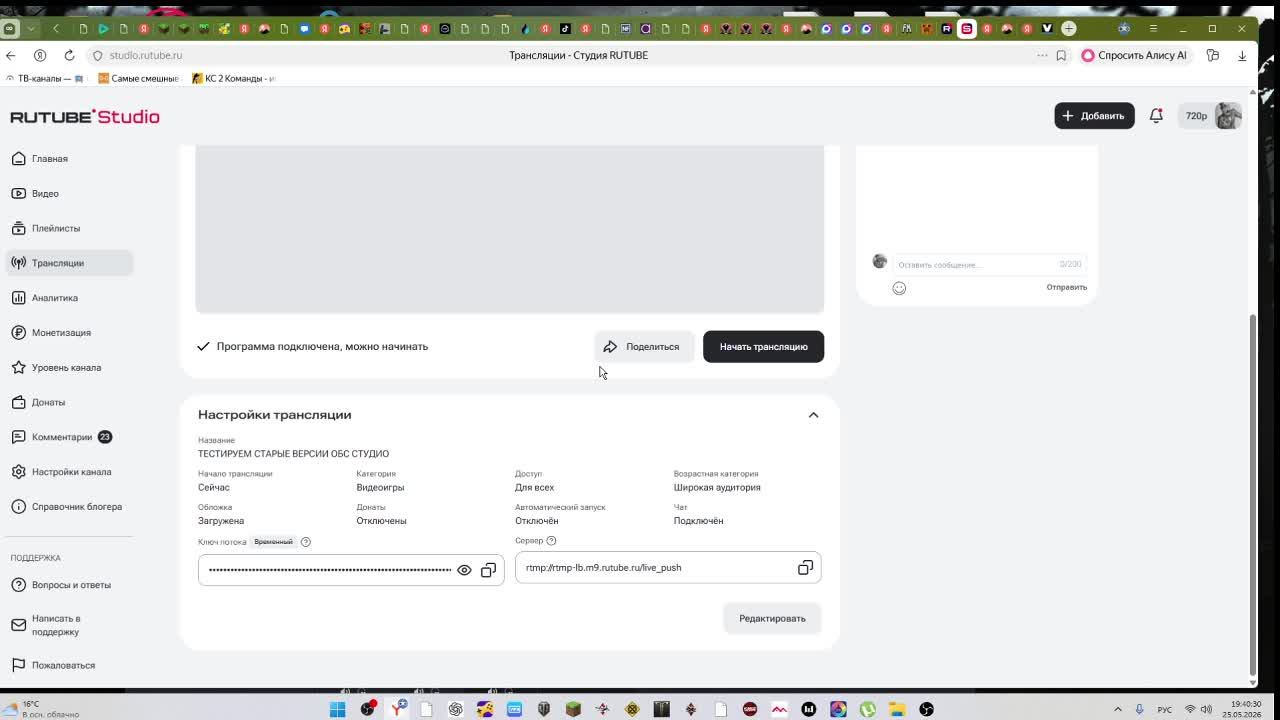
Task: Click the studio.rutube.ru address bar
Action: [146, 55]
